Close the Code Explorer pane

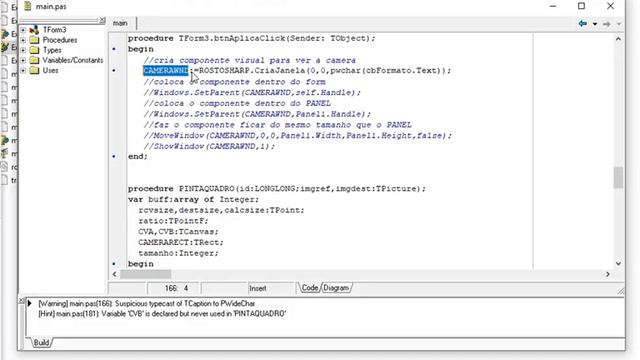(x=102, y=20)
